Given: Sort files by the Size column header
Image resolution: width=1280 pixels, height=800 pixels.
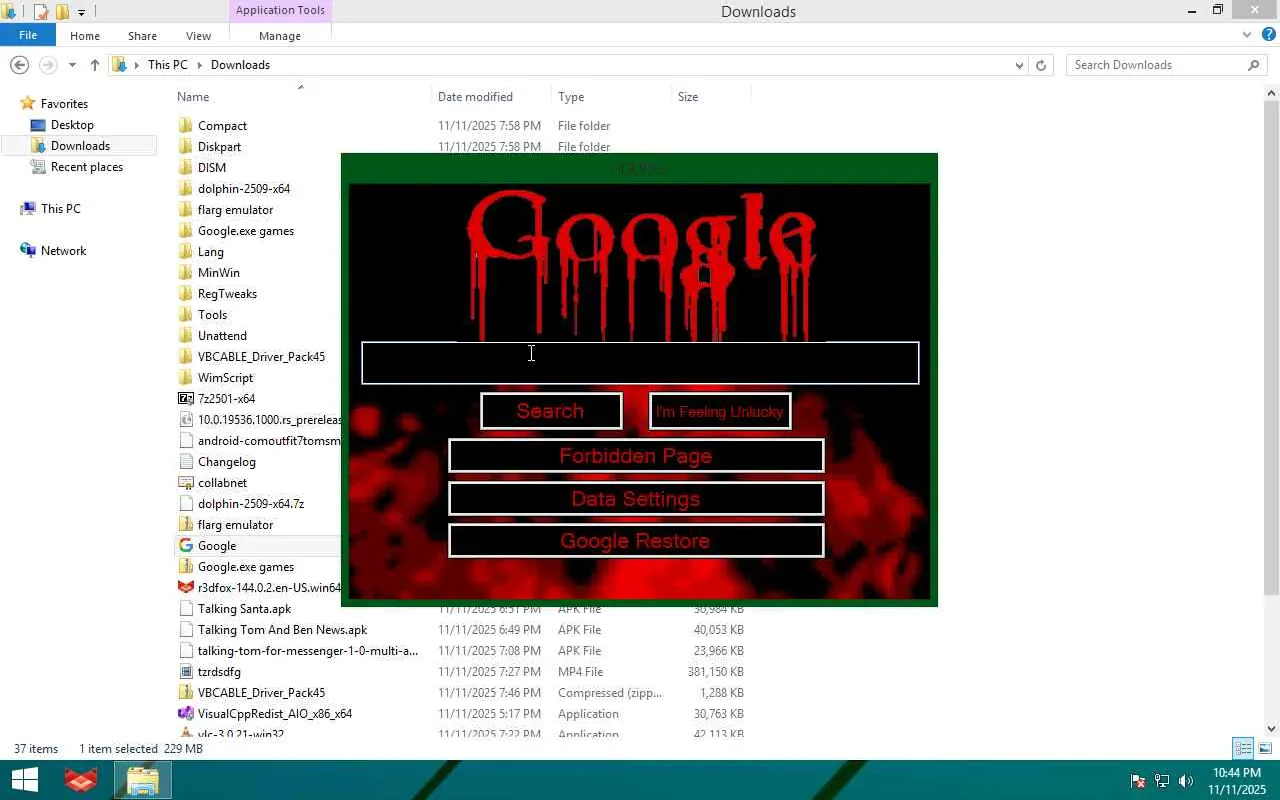Looking at the screenshot, I should point(711,97).
